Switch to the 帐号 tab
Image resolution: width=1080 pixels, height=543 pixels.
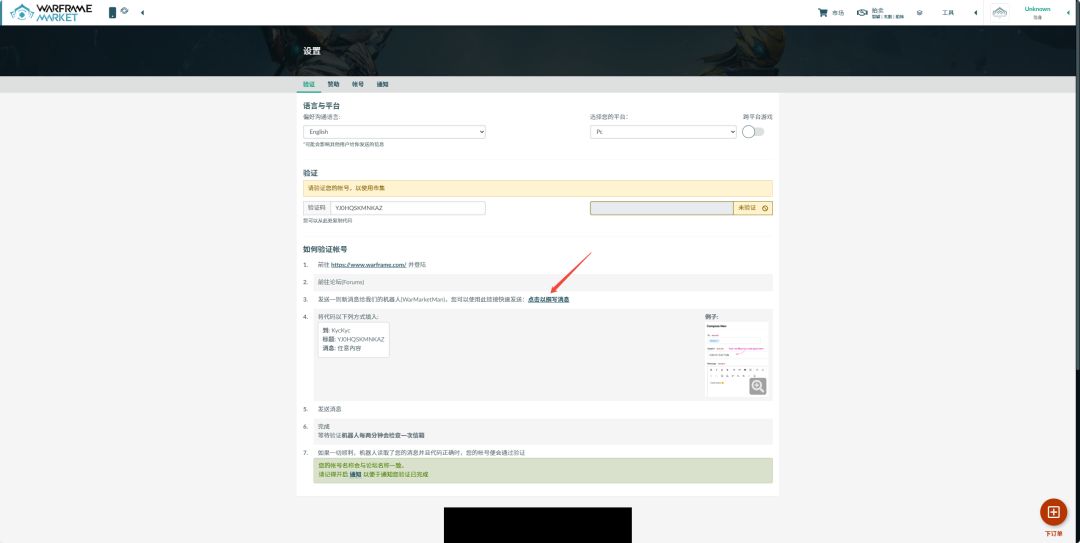tap(357, 84)
